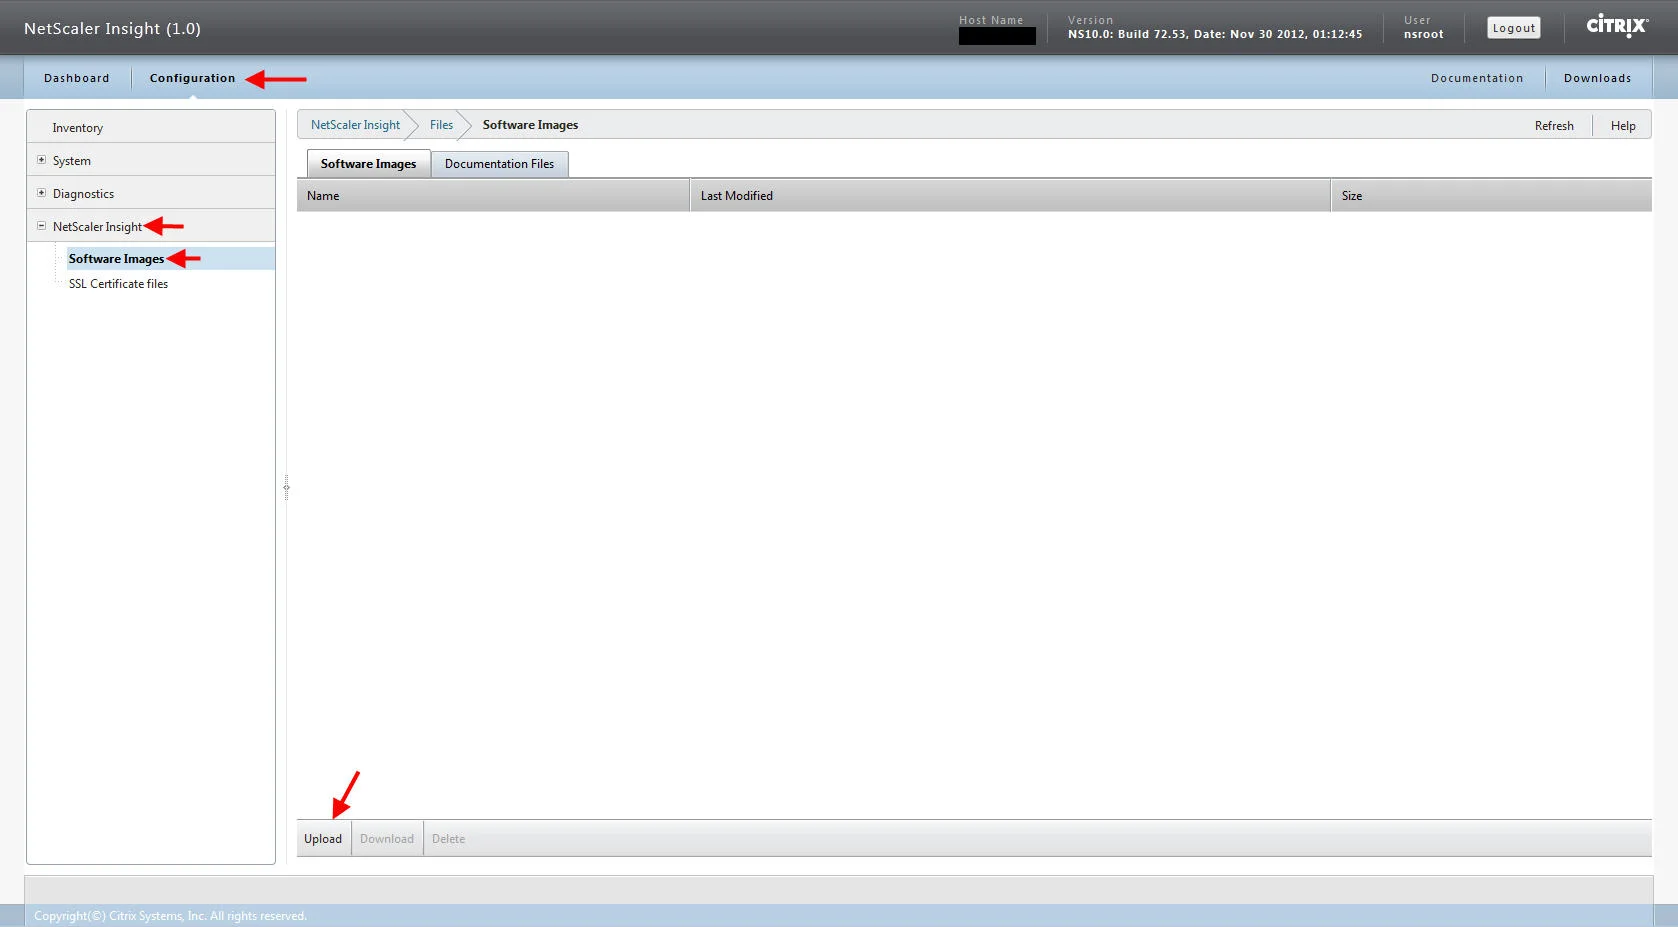
Task: Click the version text NS10.0 Build 72.53
Action: (x=1215, y=34)
